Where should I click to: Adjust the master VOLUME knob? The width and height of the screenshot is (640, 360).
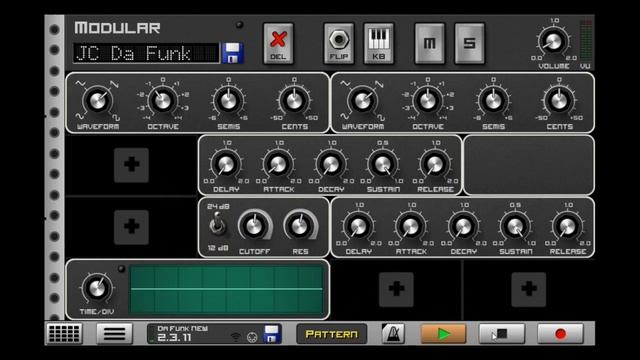point(554,42)
